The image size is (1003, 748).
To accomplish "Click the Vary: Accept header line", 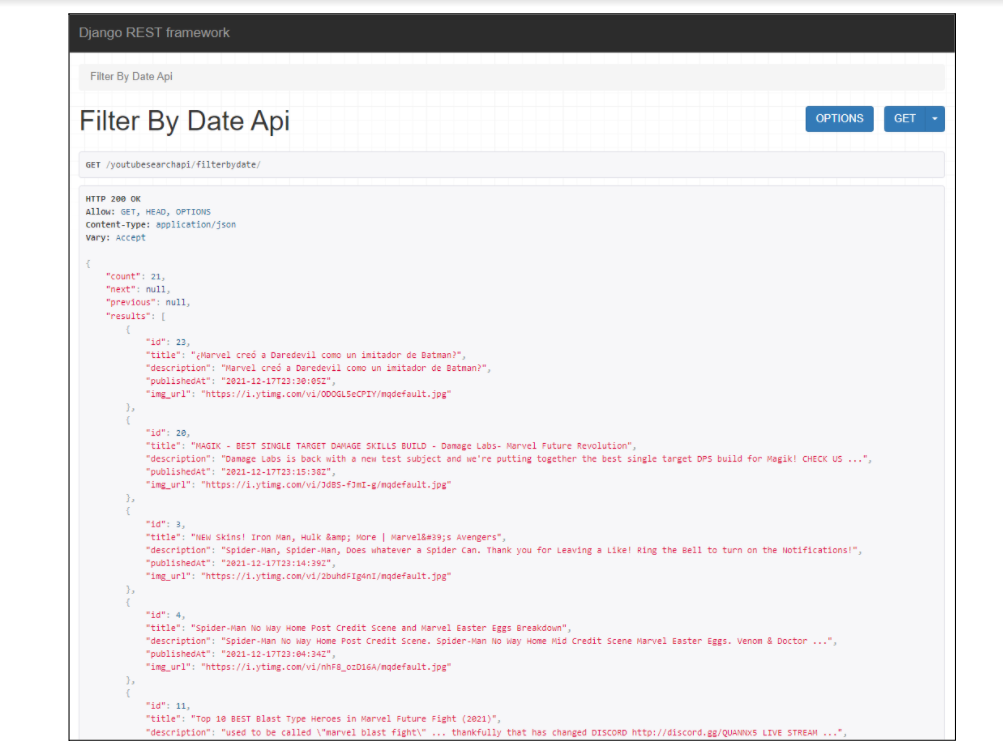I will coord(115,237).
